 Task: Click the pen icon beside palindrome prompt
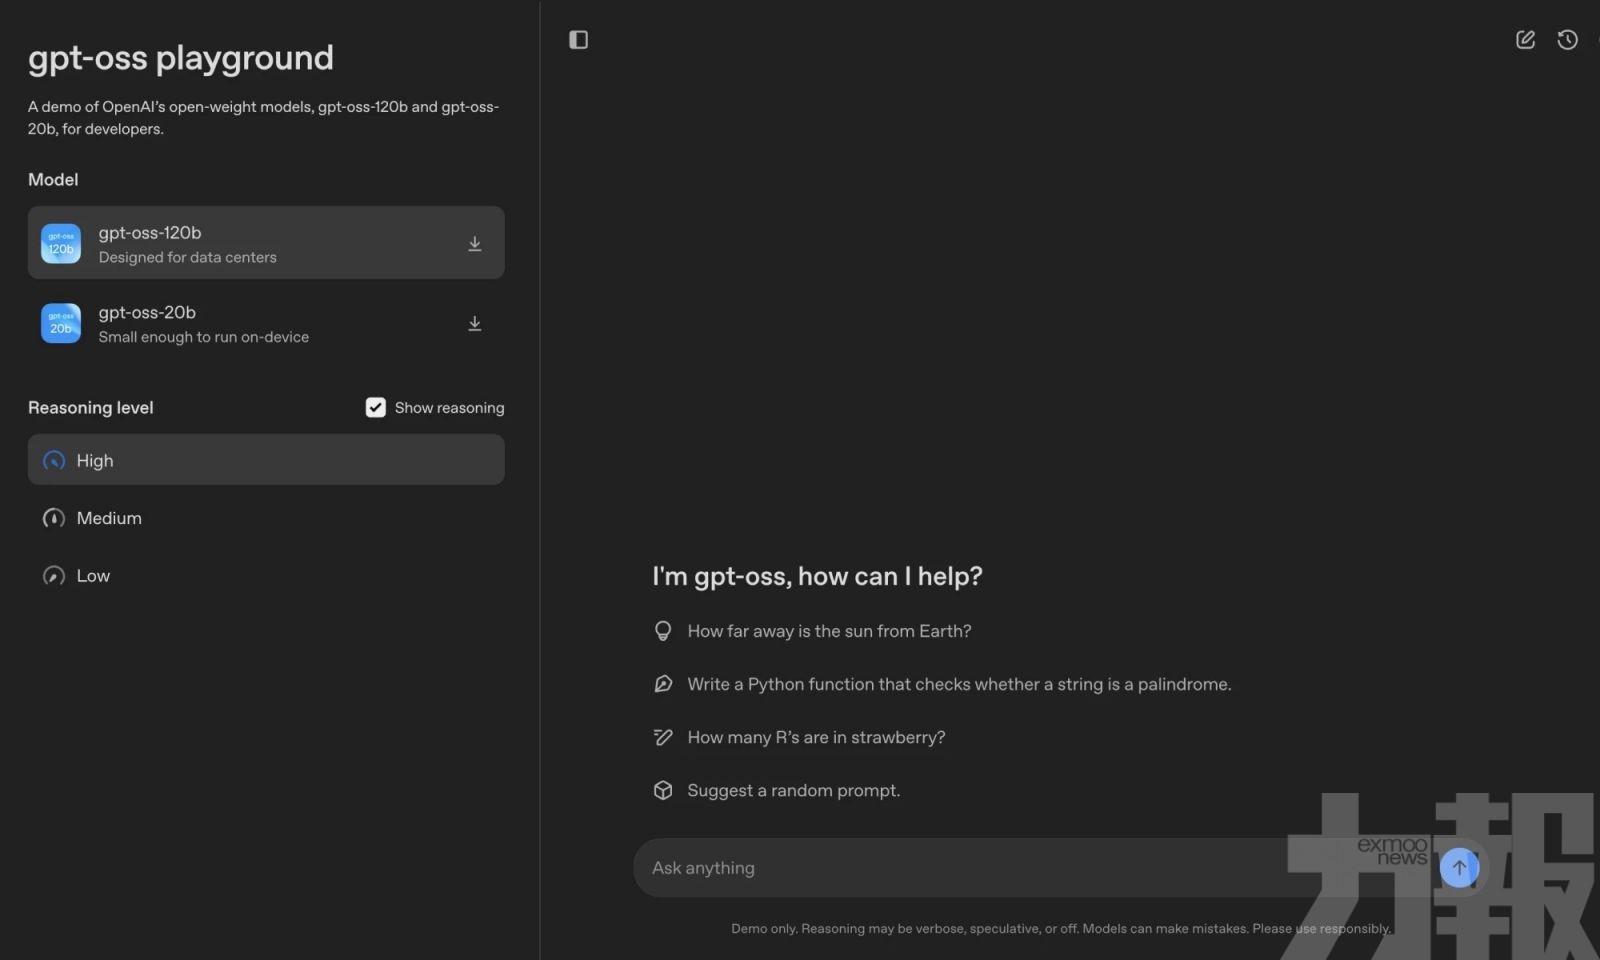[663, 684]
